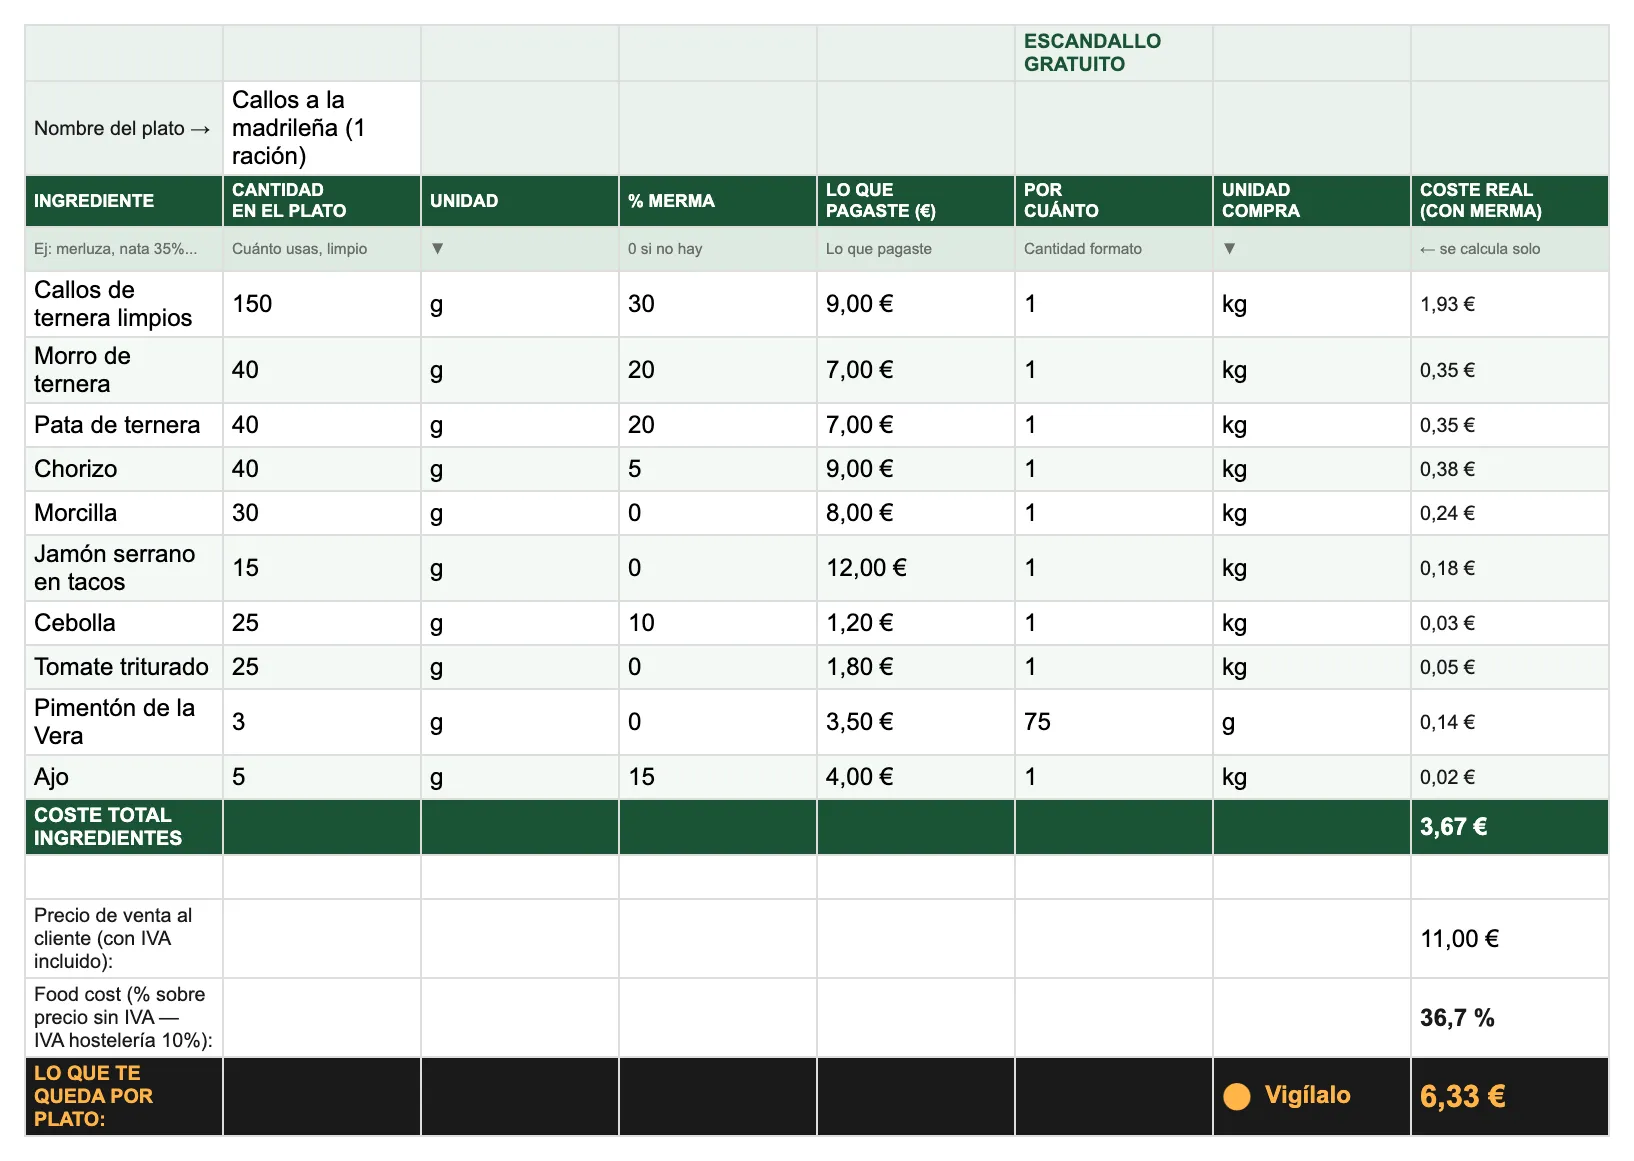Click the Pimentón price 3,50 €

click(x=915, y=722)
